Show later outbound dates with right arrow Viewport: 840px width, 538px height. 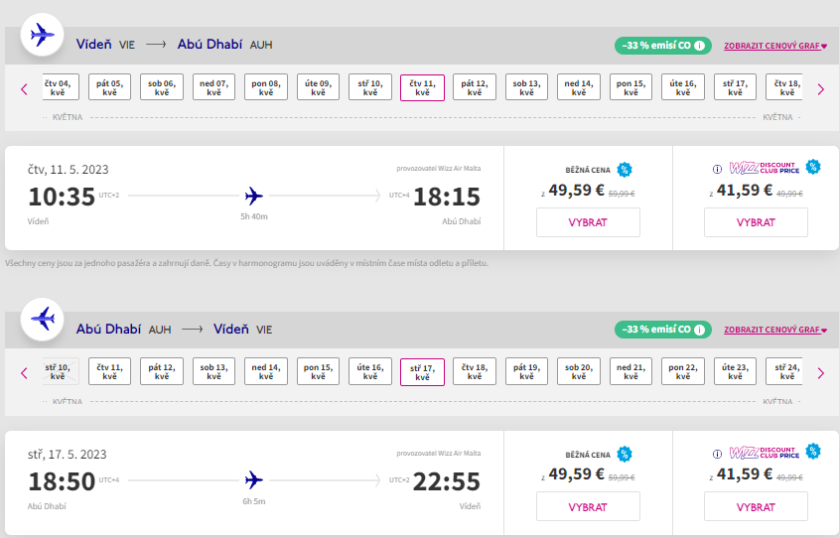(x=820, y=88)
